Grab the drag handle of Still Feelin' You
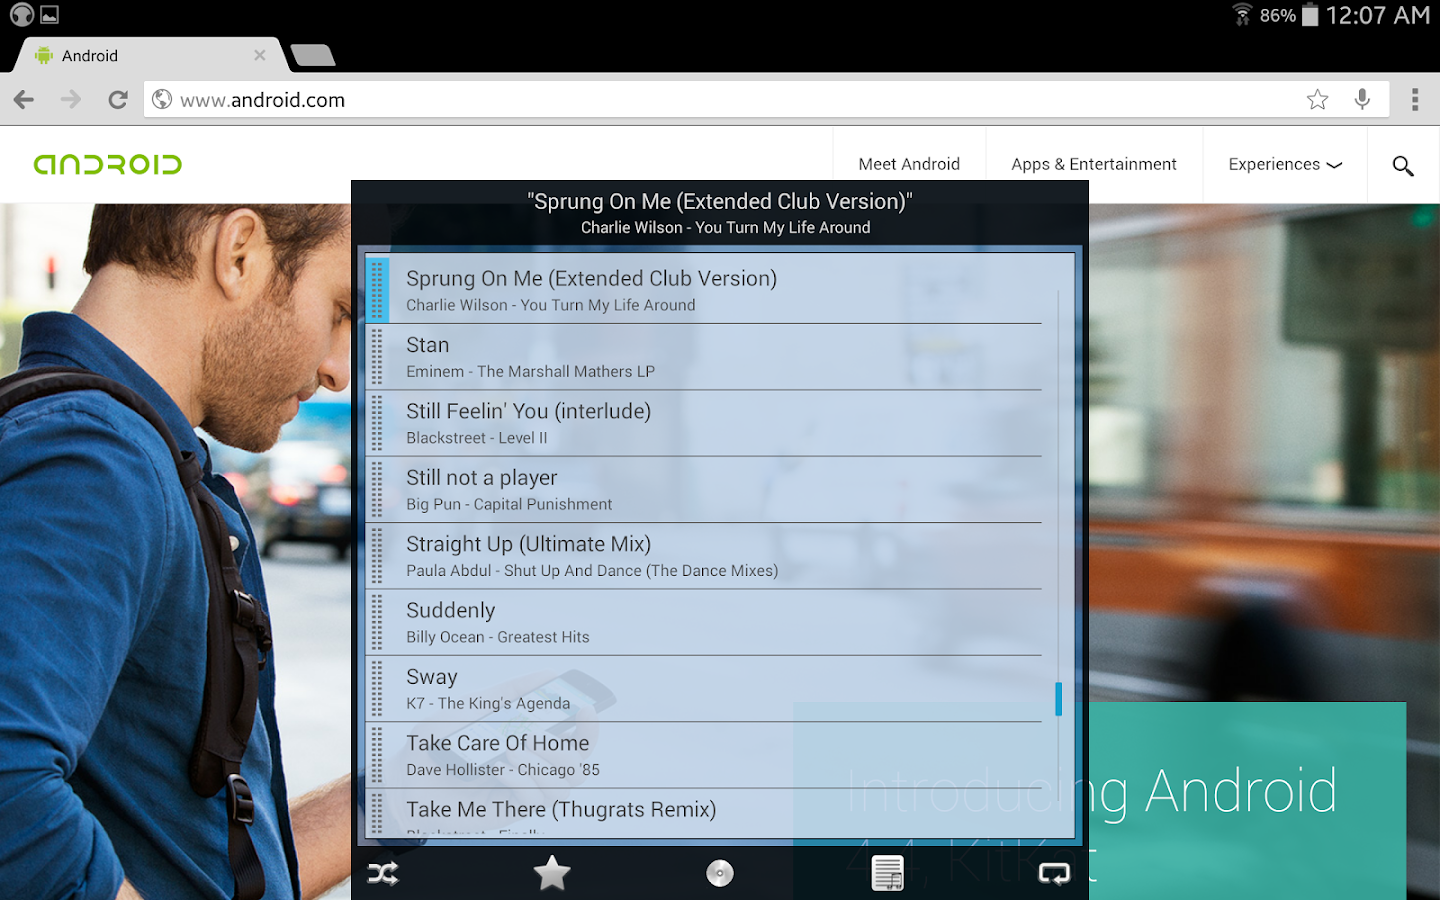 377,423
